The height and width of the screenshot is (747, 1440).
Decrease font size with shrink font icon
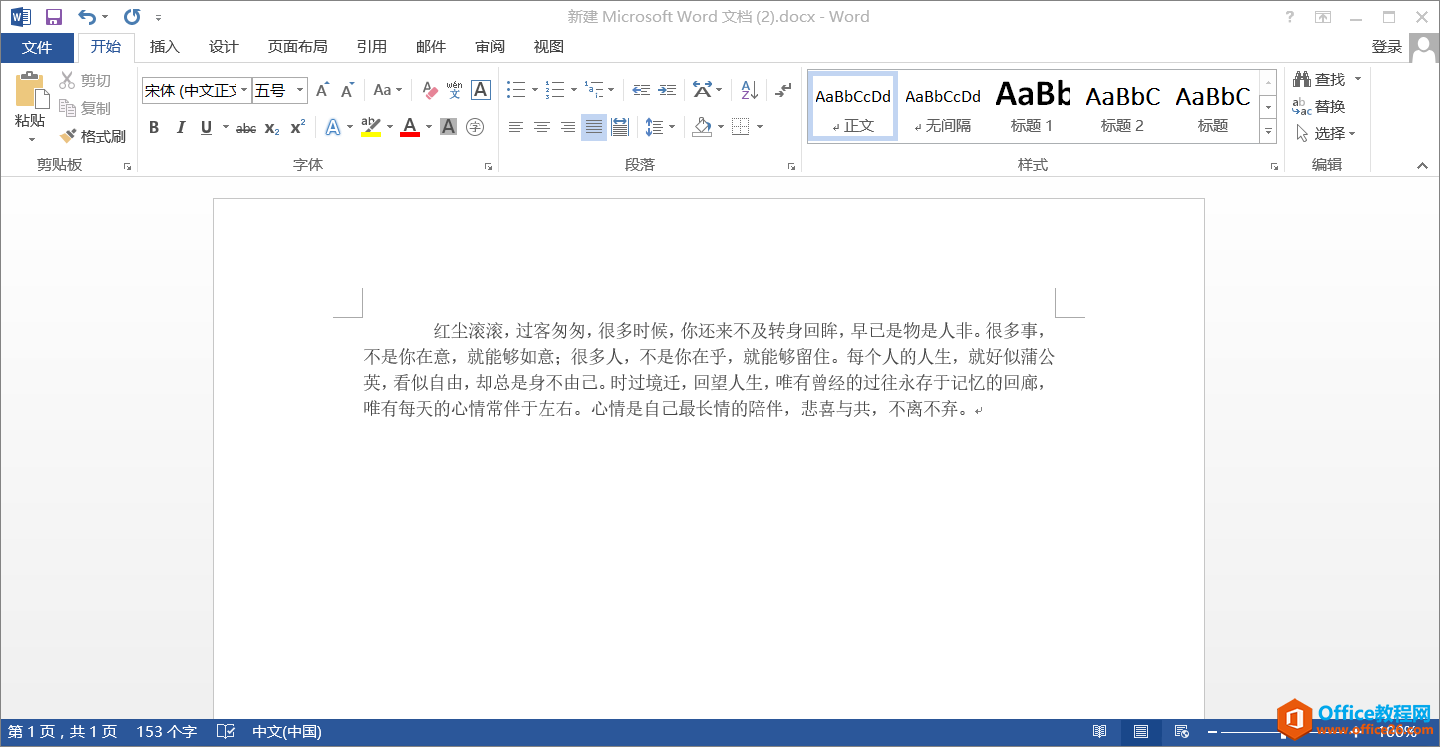coord(347,90)
